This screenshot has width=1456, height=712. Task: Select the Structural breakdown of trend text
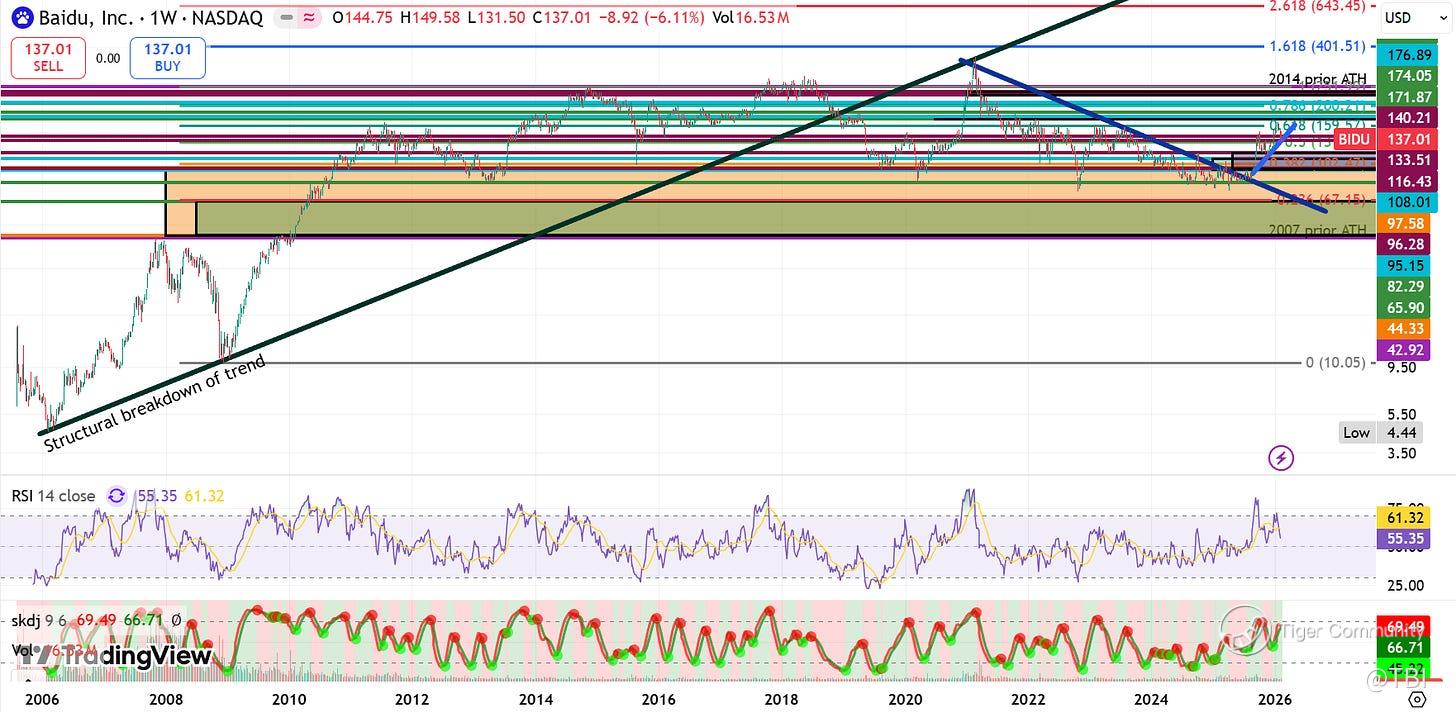coord(155,404)
